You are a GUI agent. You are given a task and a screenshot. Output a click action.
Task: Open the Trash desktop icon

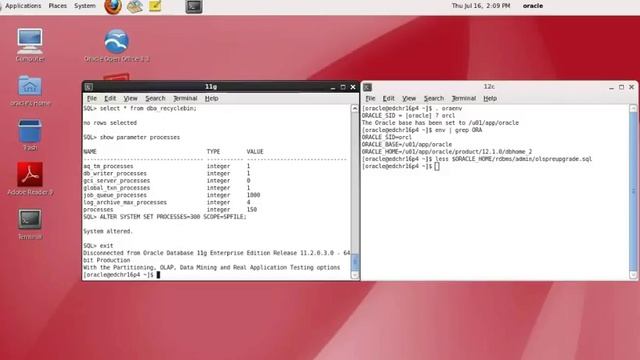click(30, 135)
